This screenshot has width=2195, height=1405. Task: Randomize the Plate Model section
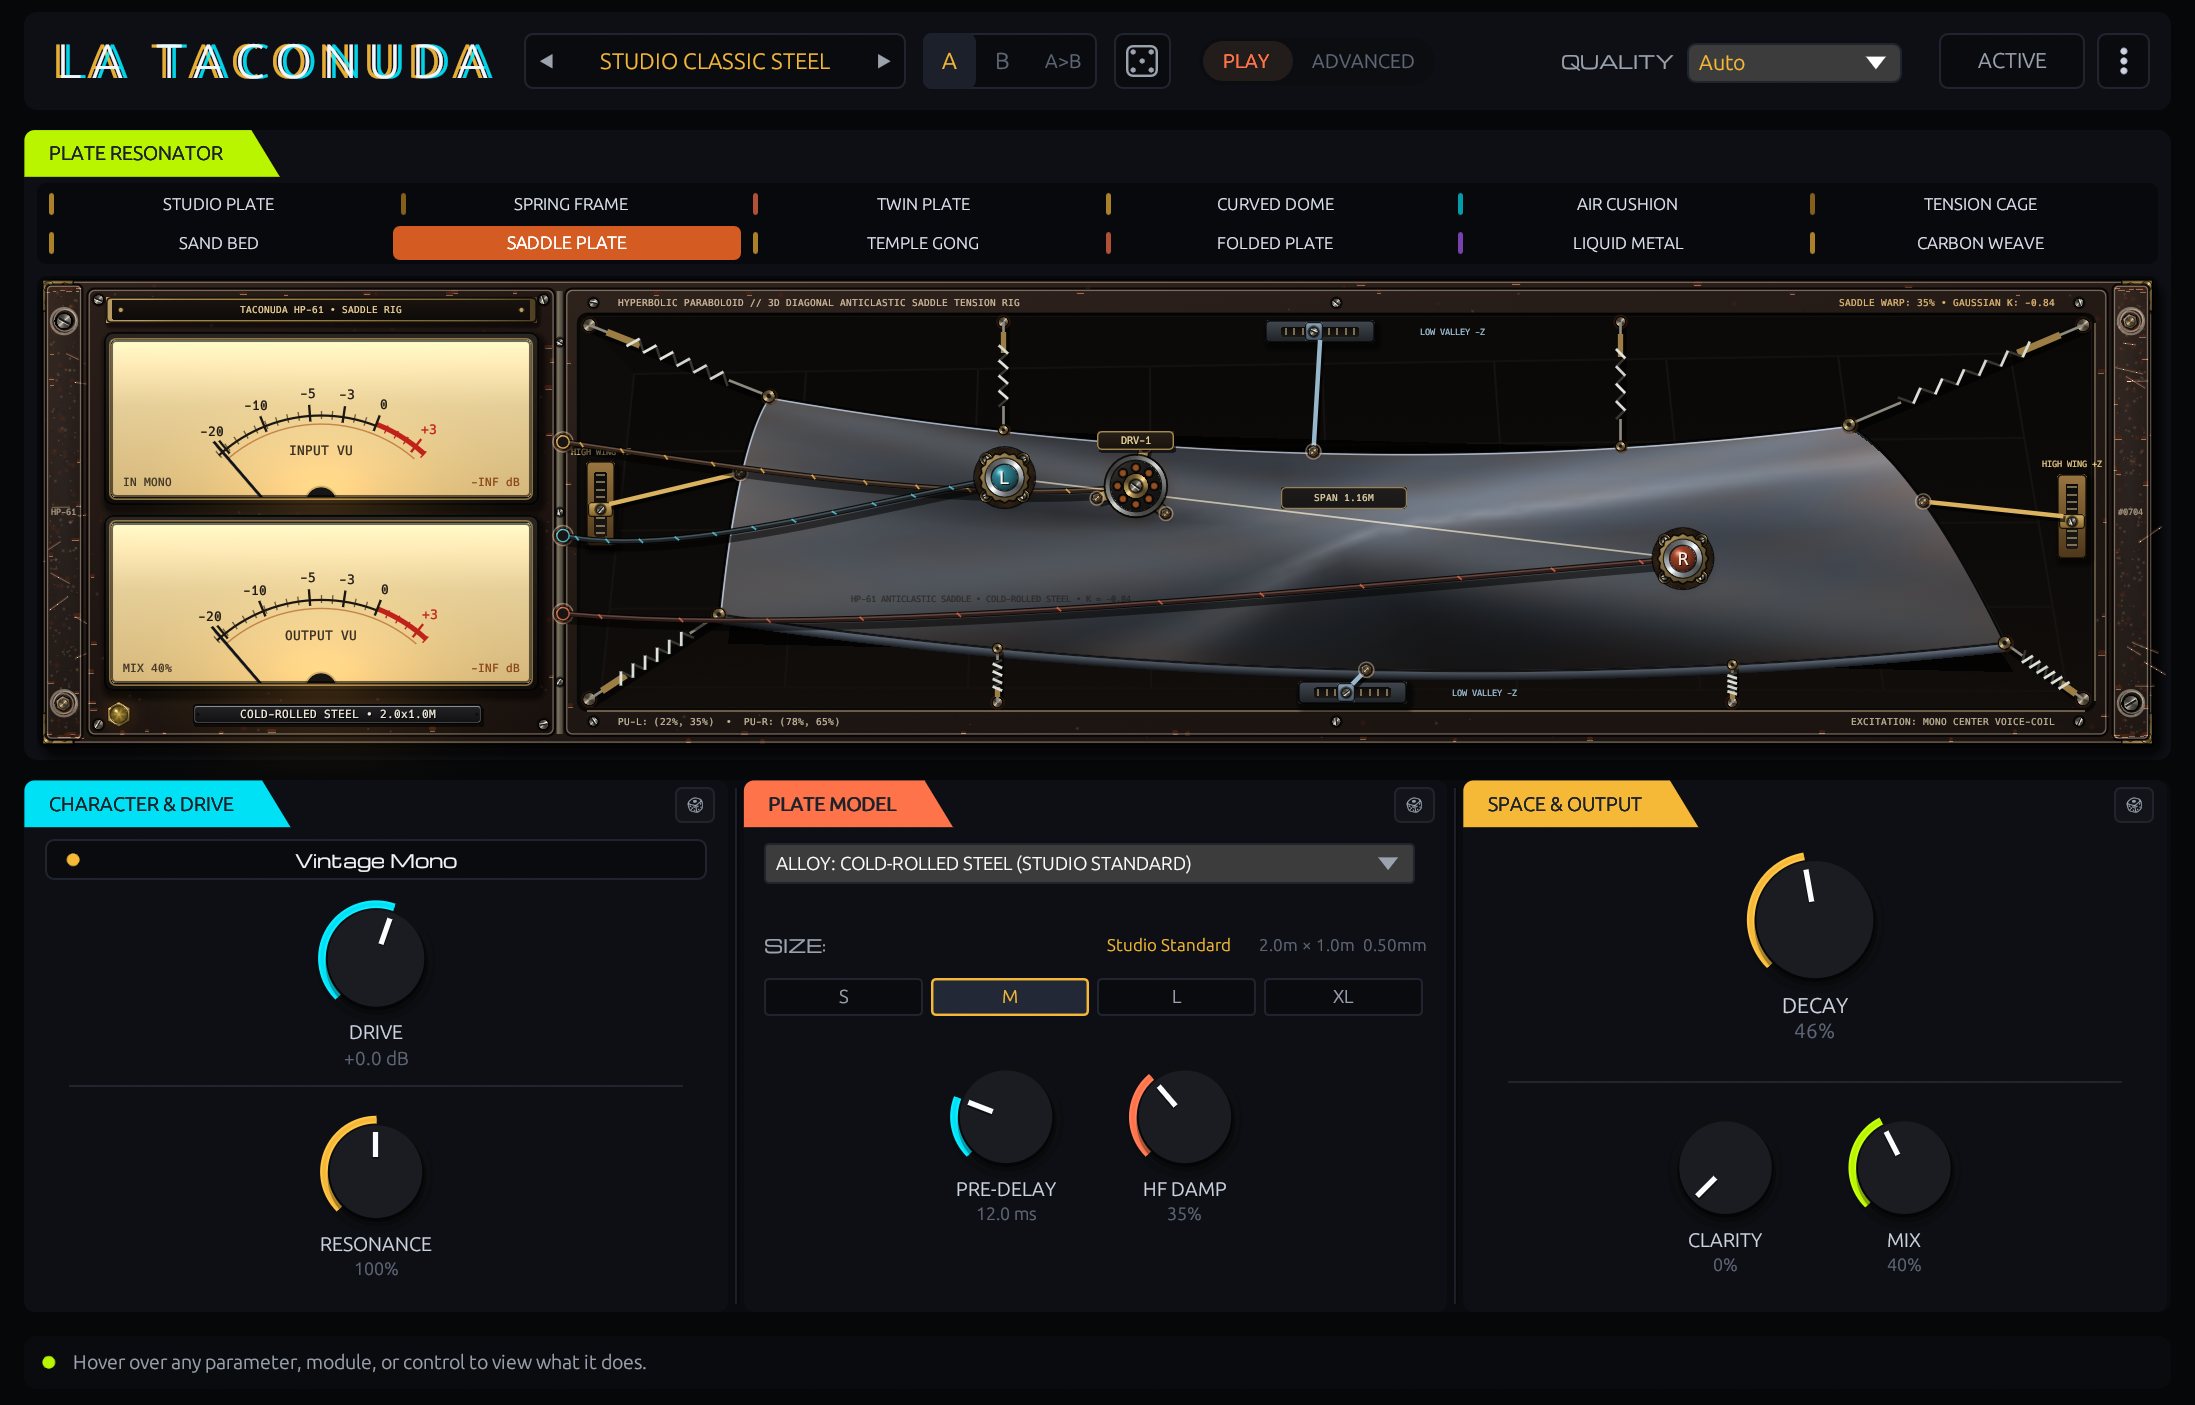(1414, 805)
